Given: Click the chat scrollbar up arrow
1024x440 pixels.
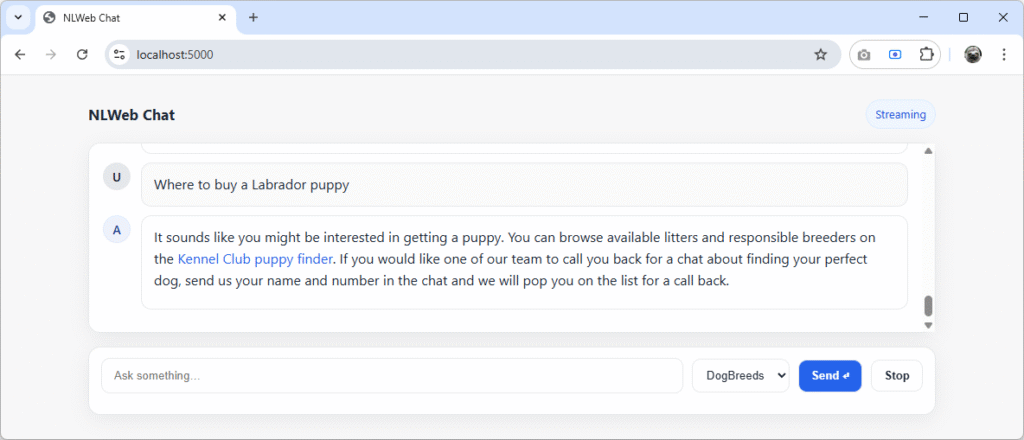Looking at the screenshot, I should 928,151.
